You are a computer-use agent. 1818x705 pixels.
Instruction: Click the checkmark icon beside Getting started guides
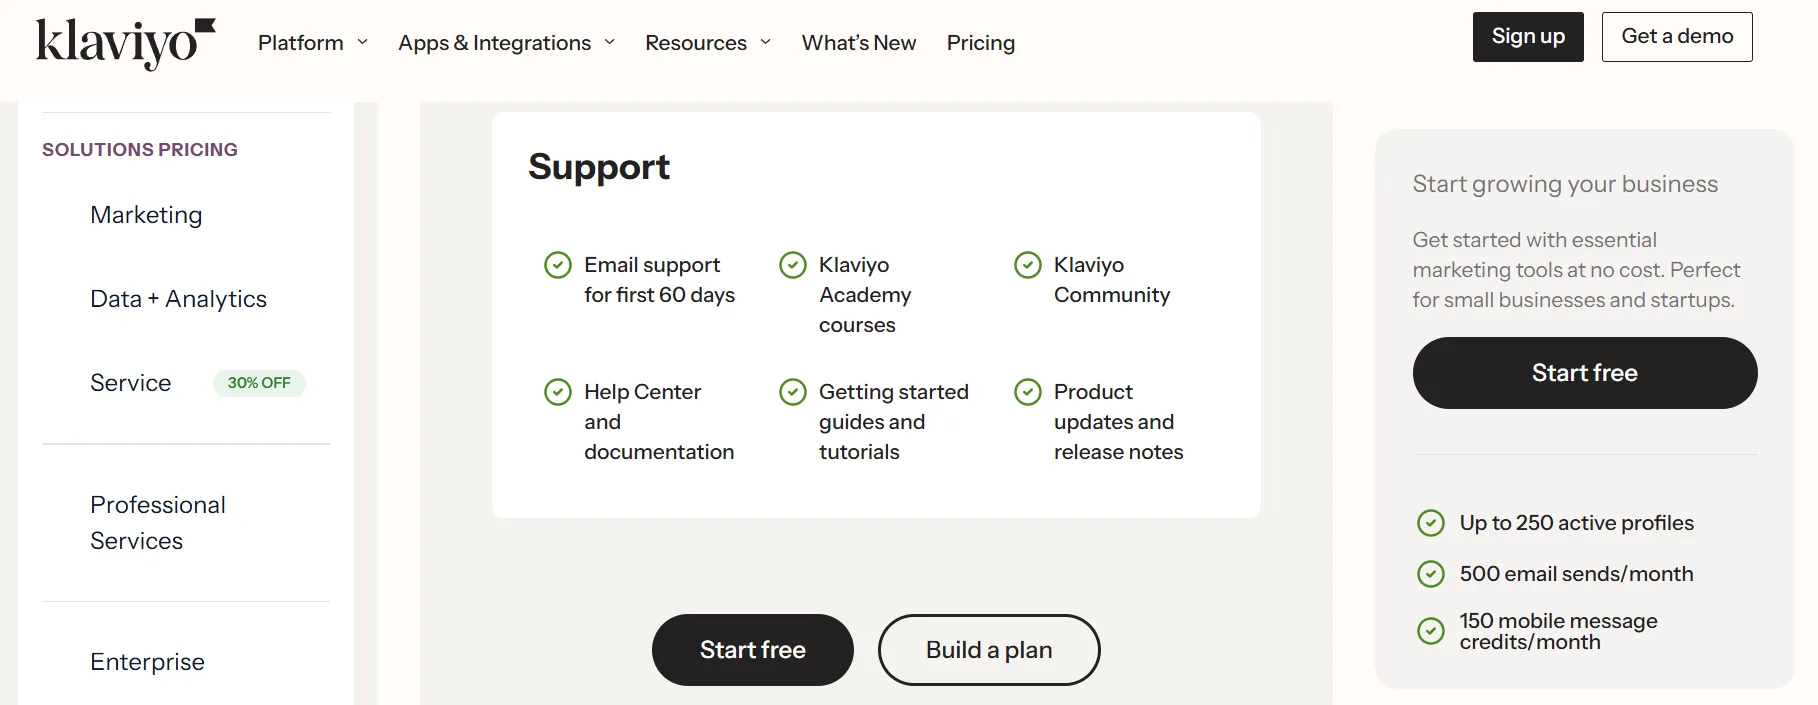pos(792,391)
